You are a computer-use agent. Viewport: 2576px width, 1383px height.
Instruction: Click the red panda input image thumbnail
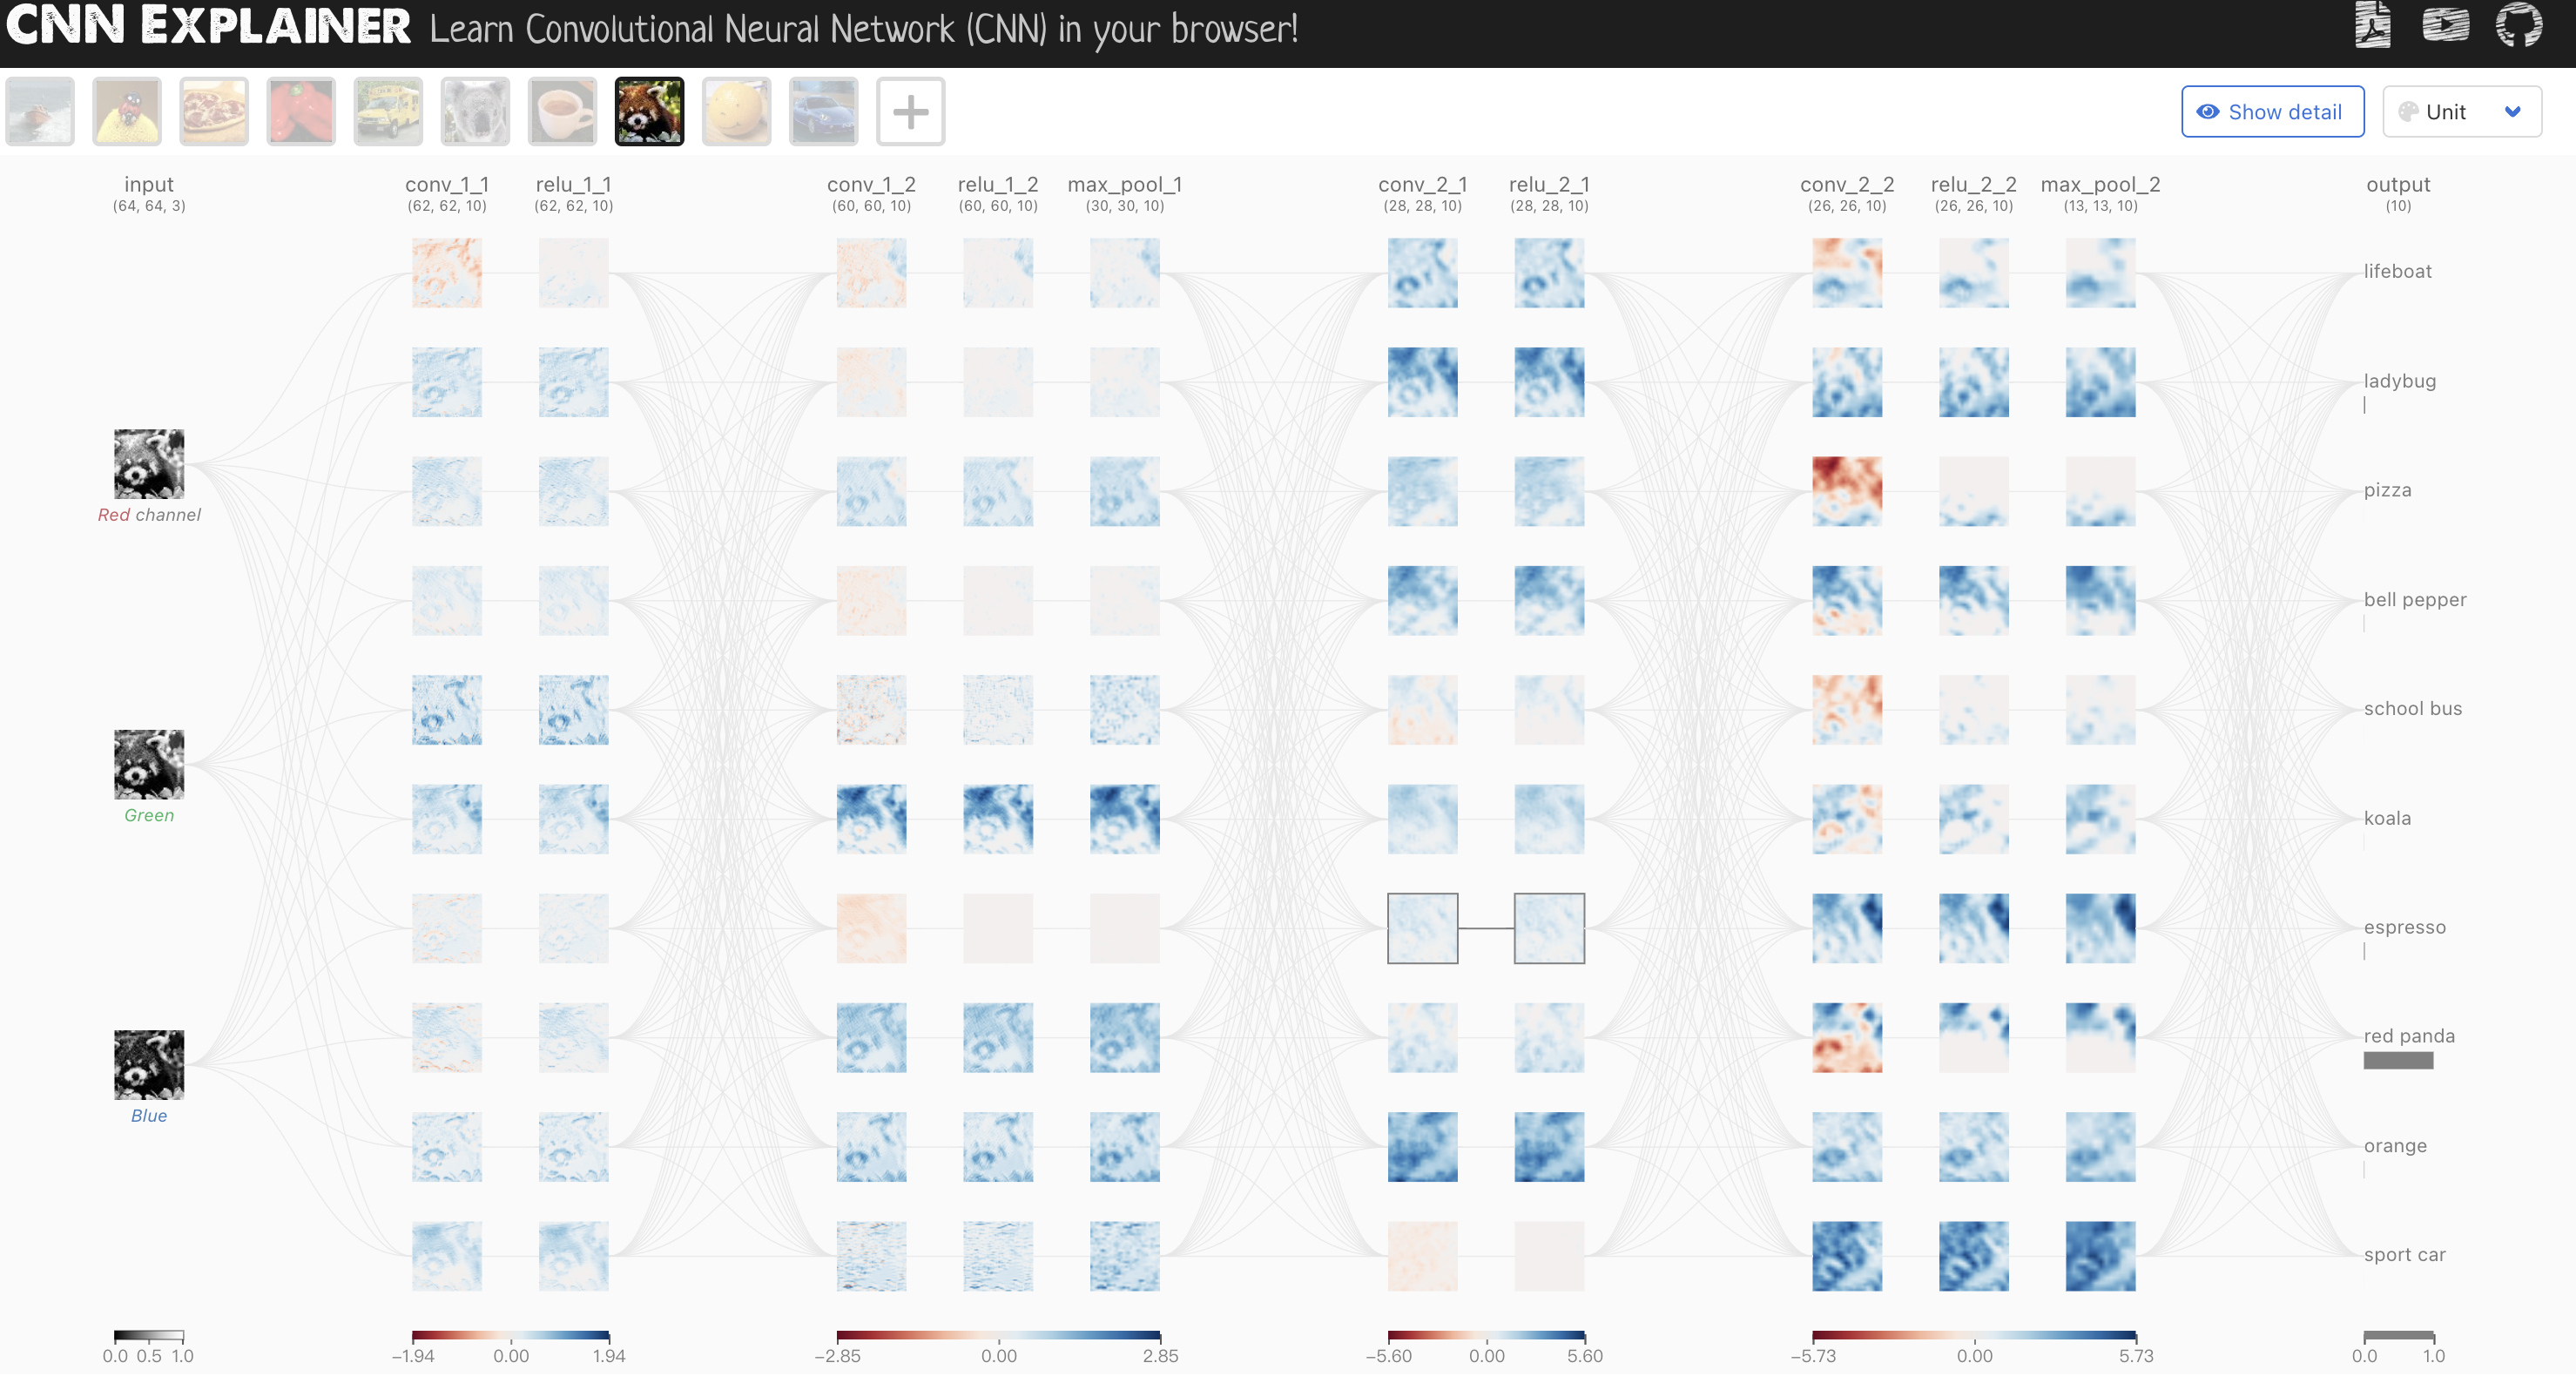click(x=649, y=111)
